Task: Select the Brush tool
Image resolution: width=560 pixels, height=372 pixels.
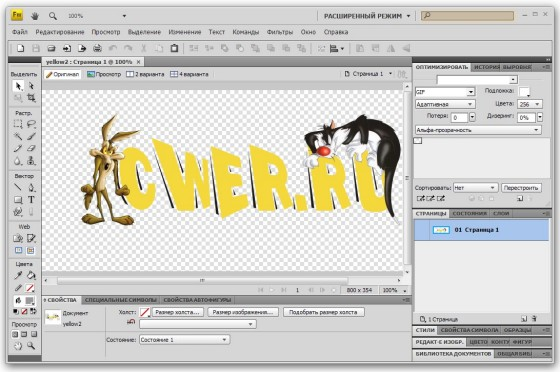Action: pos(31,136)
